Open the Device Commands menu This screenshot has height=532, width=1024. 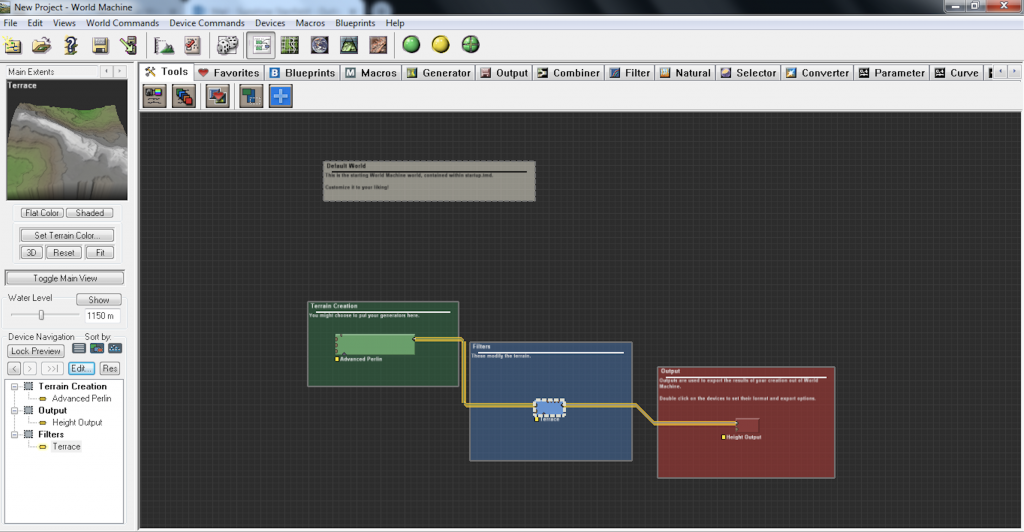coord(207,23)
